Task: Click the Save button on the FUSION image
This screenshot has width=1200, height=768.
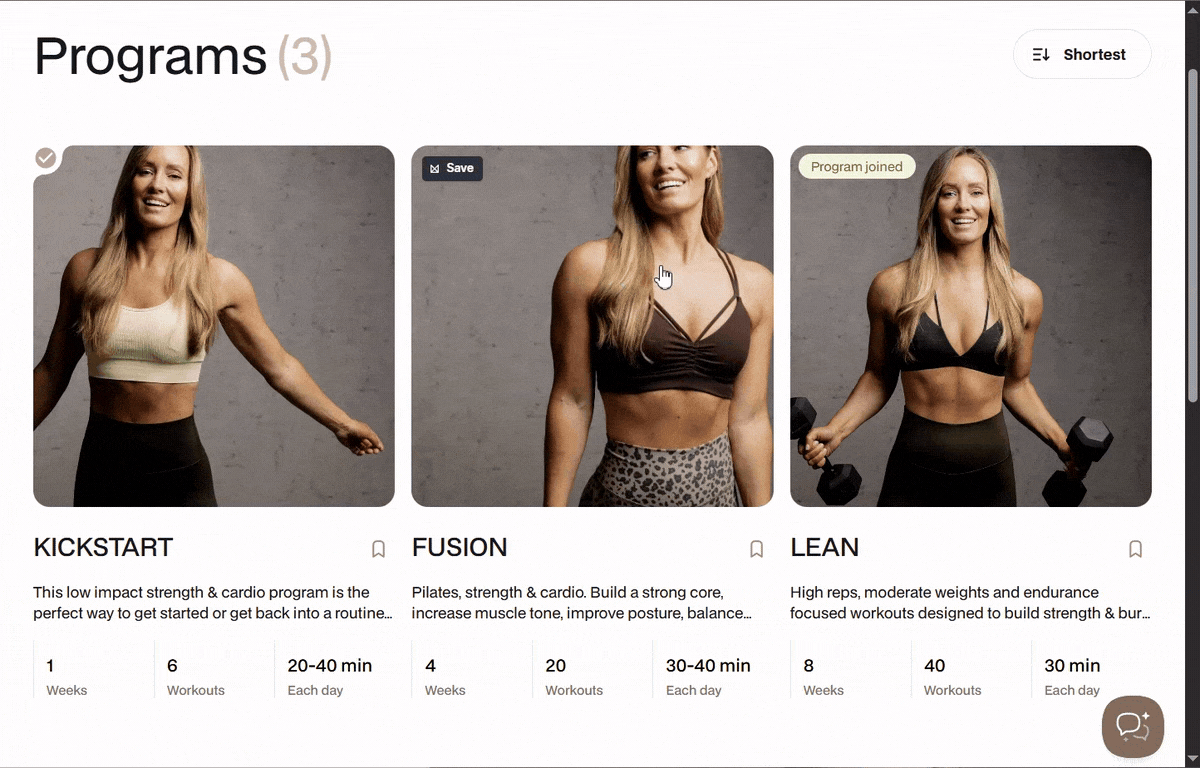Action: (x=452, y=168)
